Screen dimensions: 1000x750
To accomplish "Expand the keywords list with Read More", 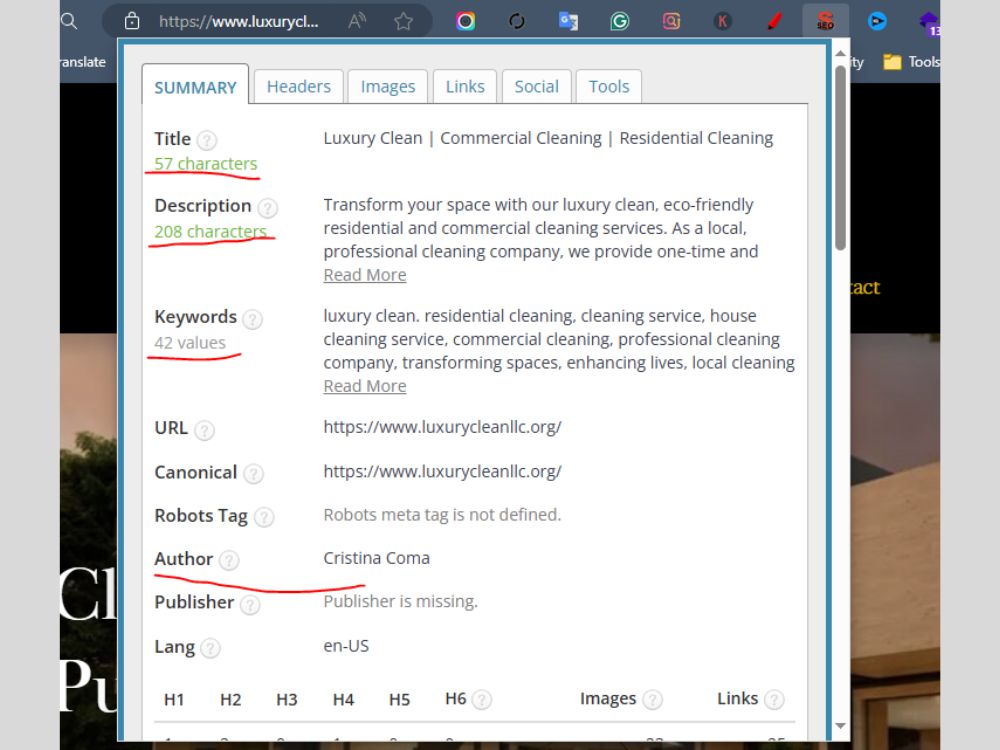I will point(365,386).
